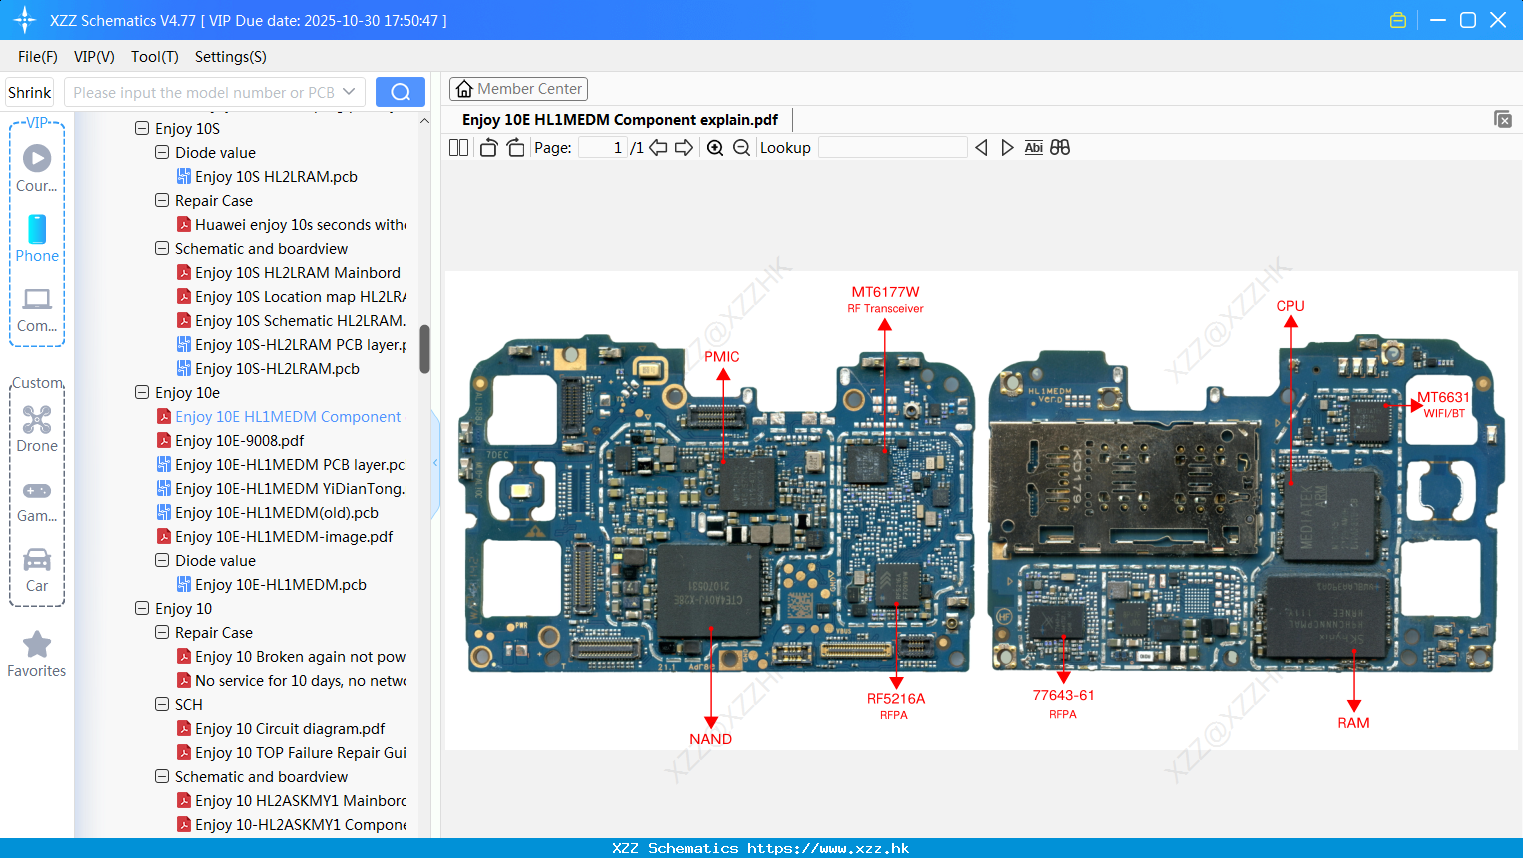Collapse the left panel splitter handle
This screenshot has height=858, width=1523.
pos(435,463)
